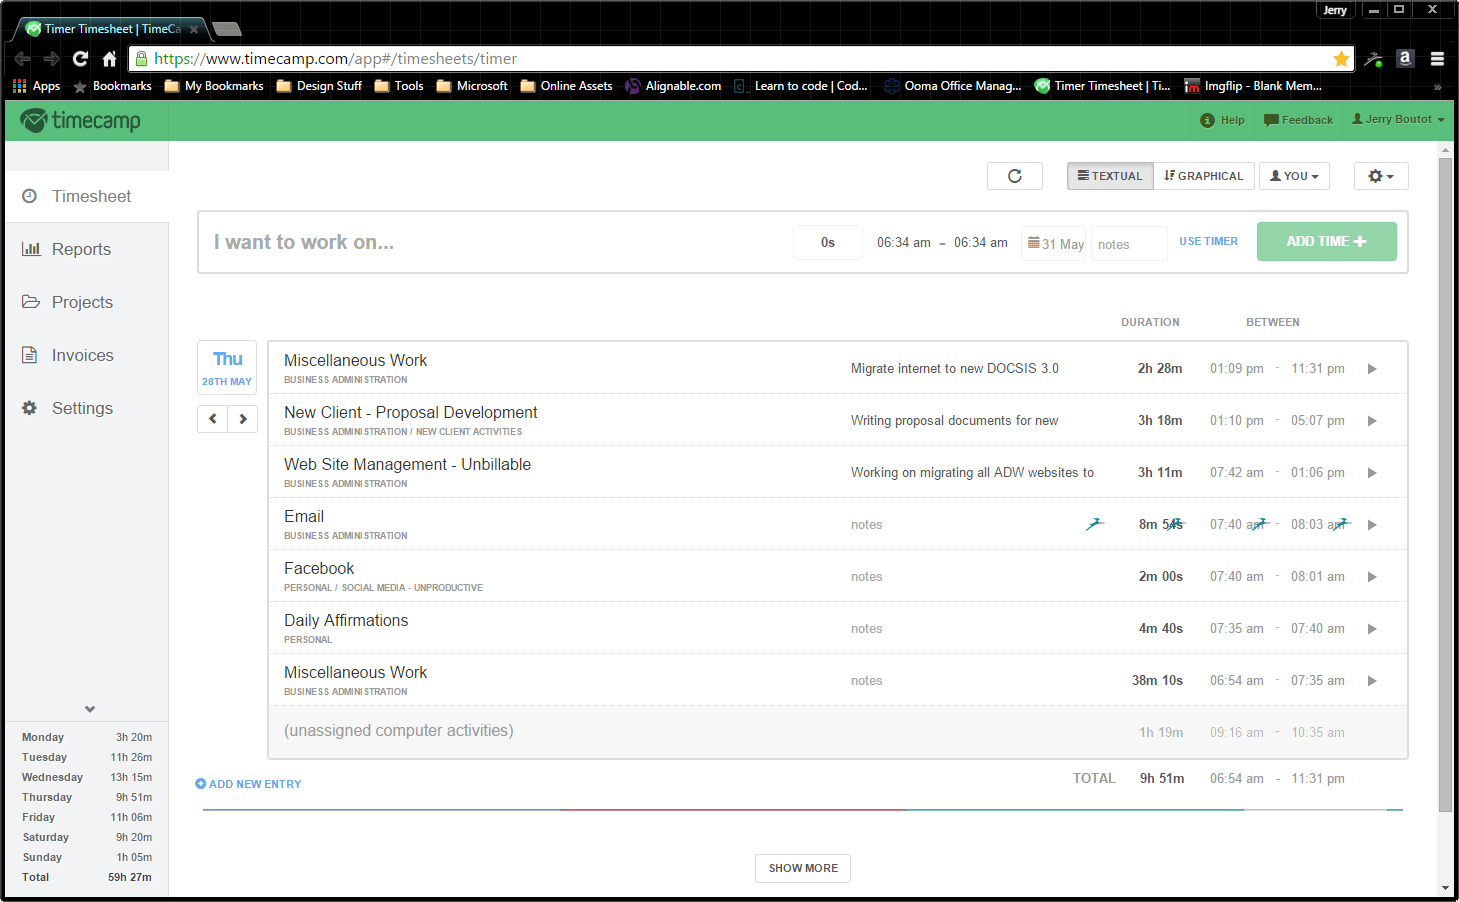Start timer for Web Site Management row
This screenshot has height=902, width=1459.
(1372, 473)
